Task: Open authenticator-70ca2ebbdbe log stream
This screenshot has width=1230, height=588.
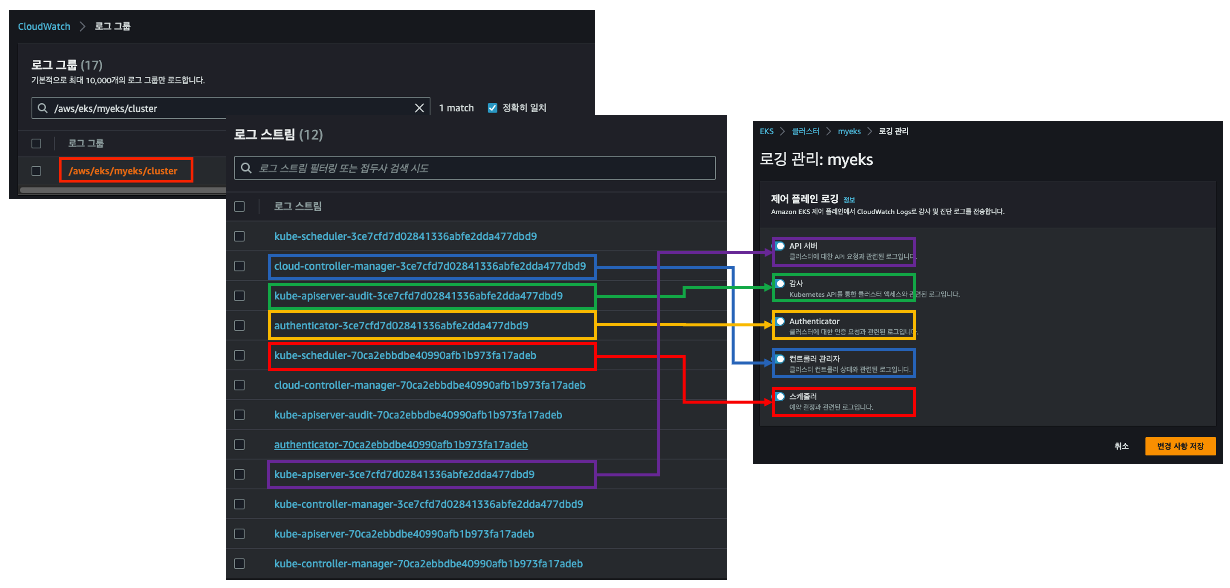Action: pyautogui.click(x=401, y=444)
